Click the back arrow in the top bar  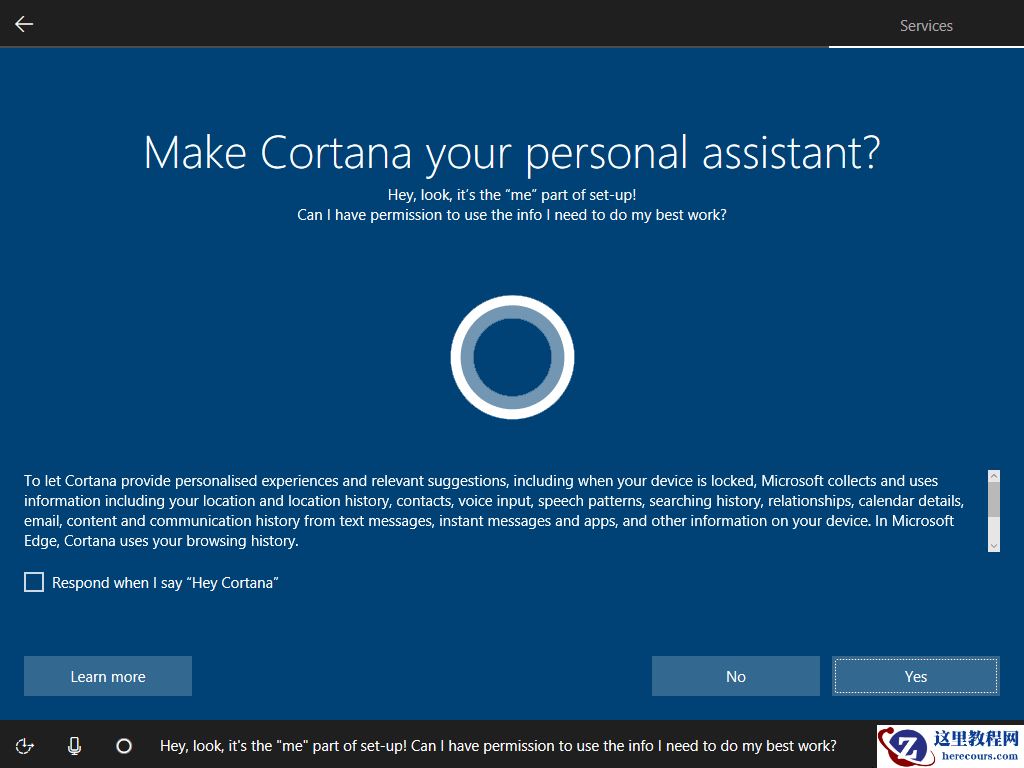click(24, 24)
